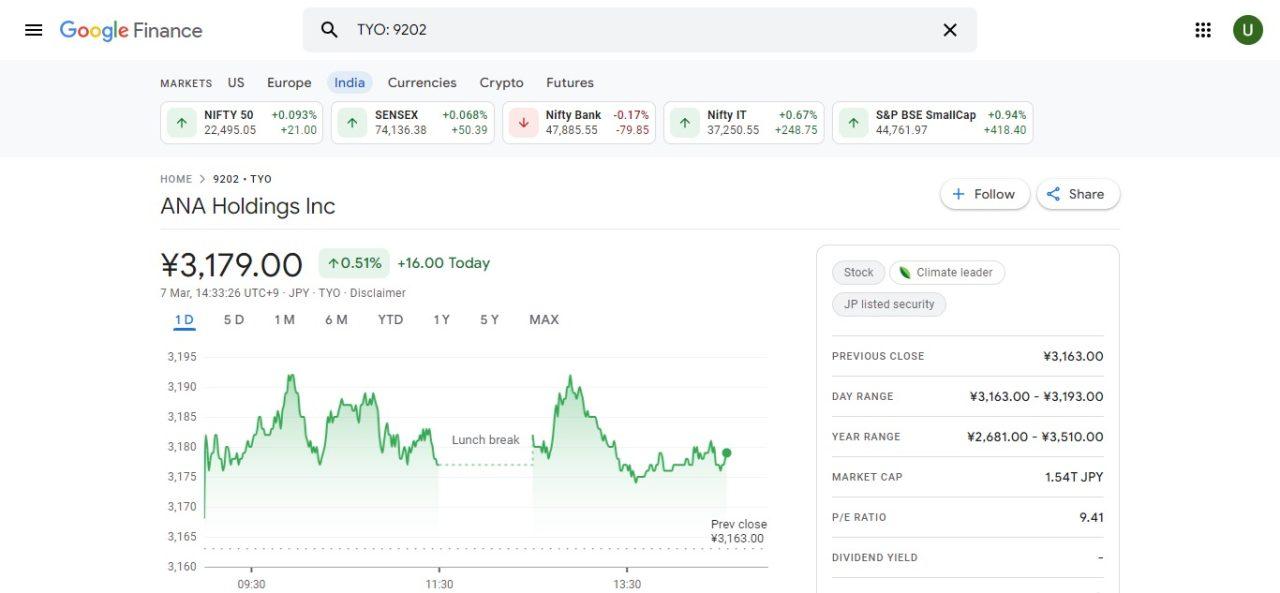
Task: Open the S&P BSE SmallCap card
Action: coord(933,123)
